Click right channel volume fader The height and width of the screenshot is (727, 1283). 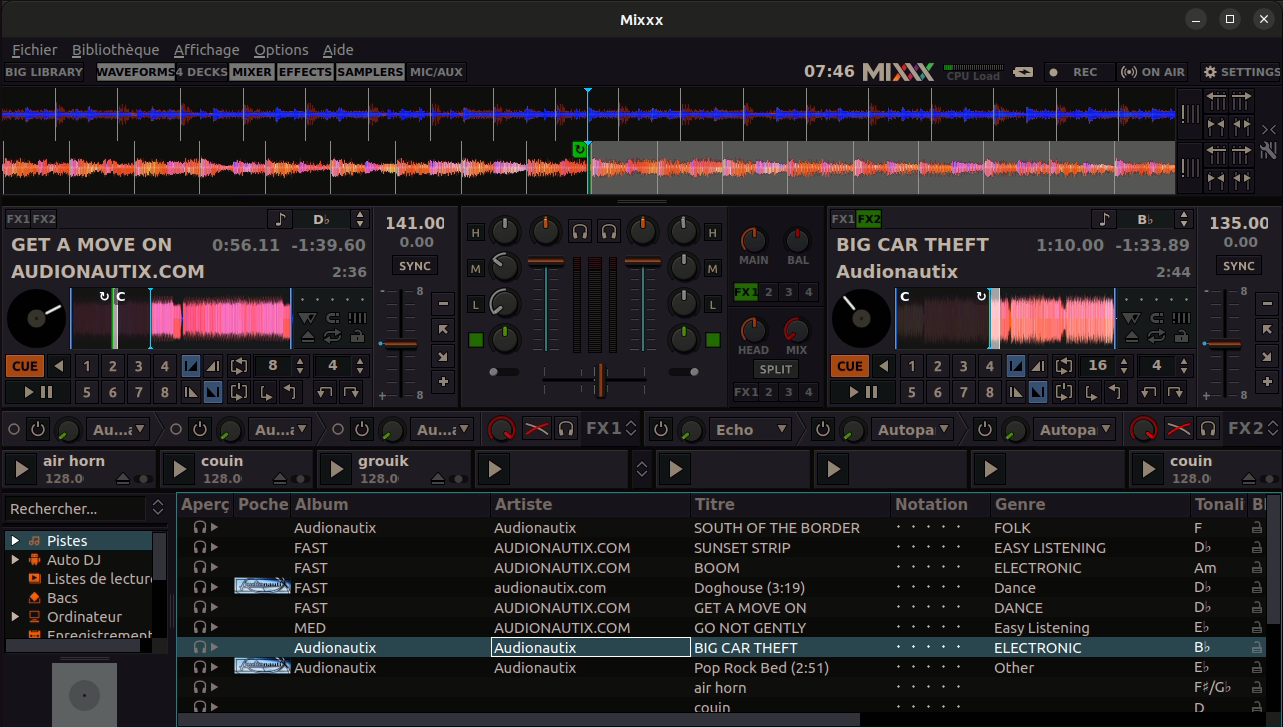[643, 303]
